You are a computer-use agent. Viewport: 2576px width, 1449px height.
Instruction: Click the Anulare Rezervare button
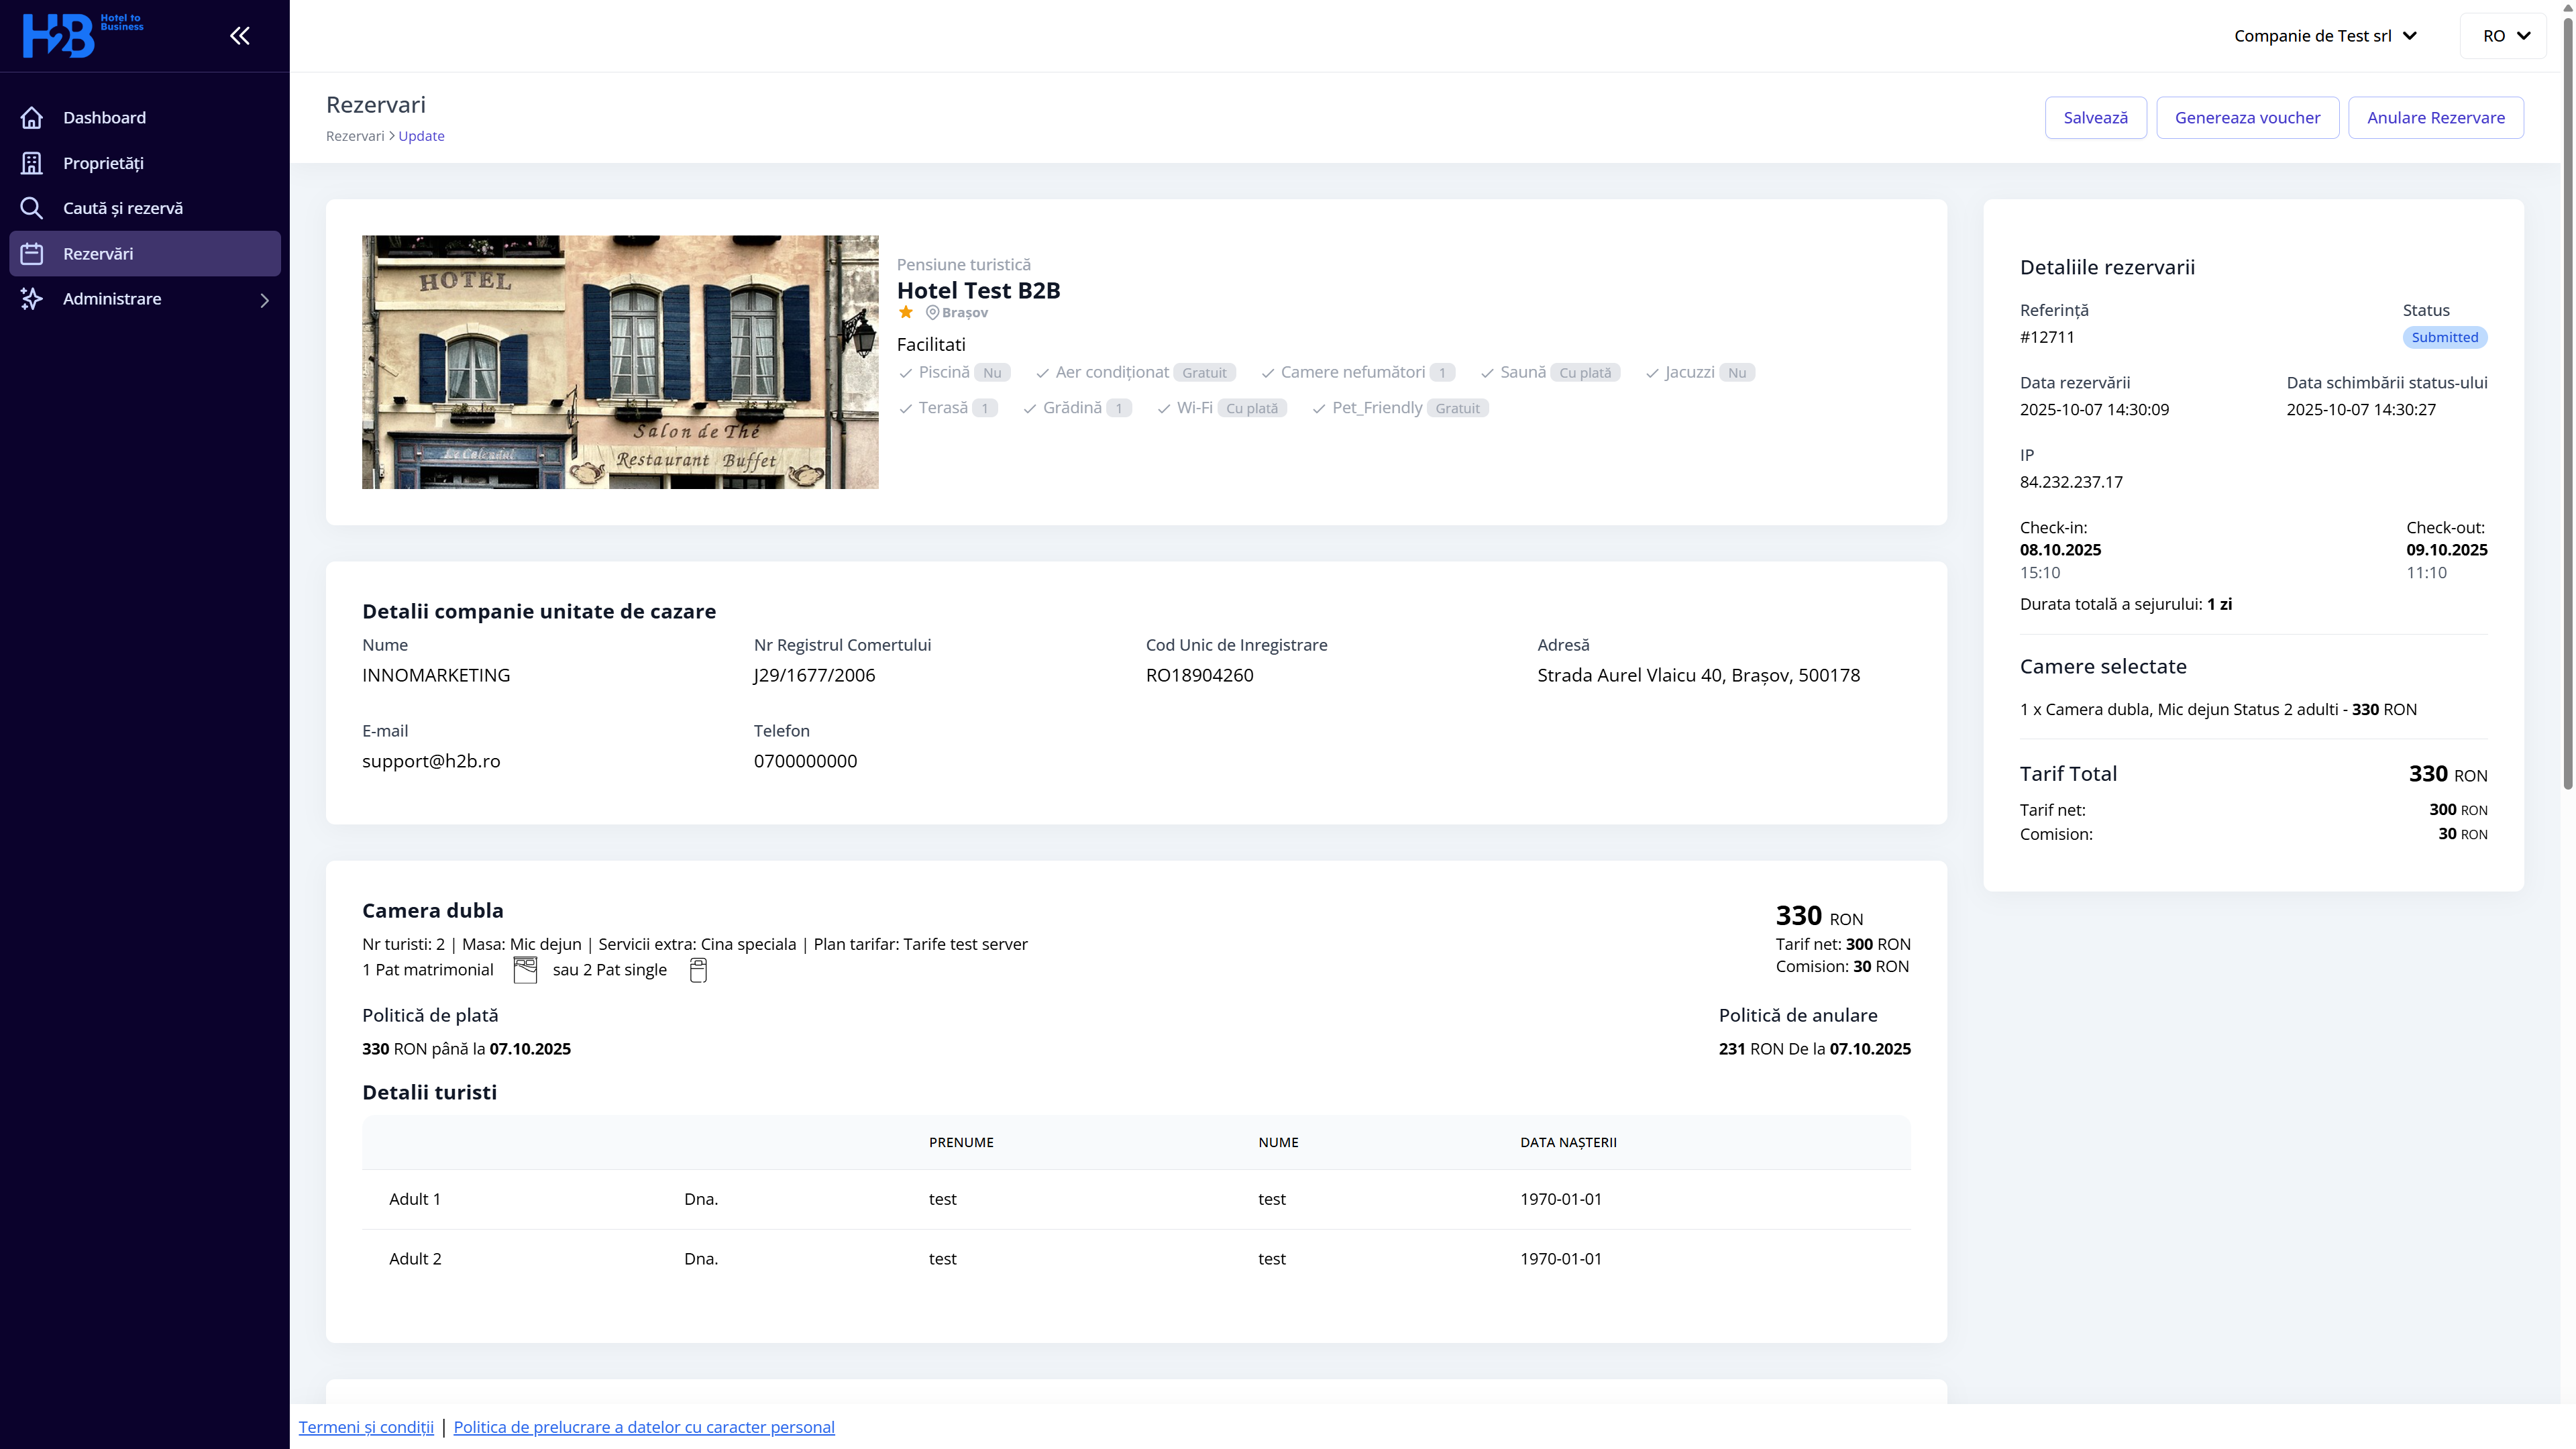[x=2435, y=118]
